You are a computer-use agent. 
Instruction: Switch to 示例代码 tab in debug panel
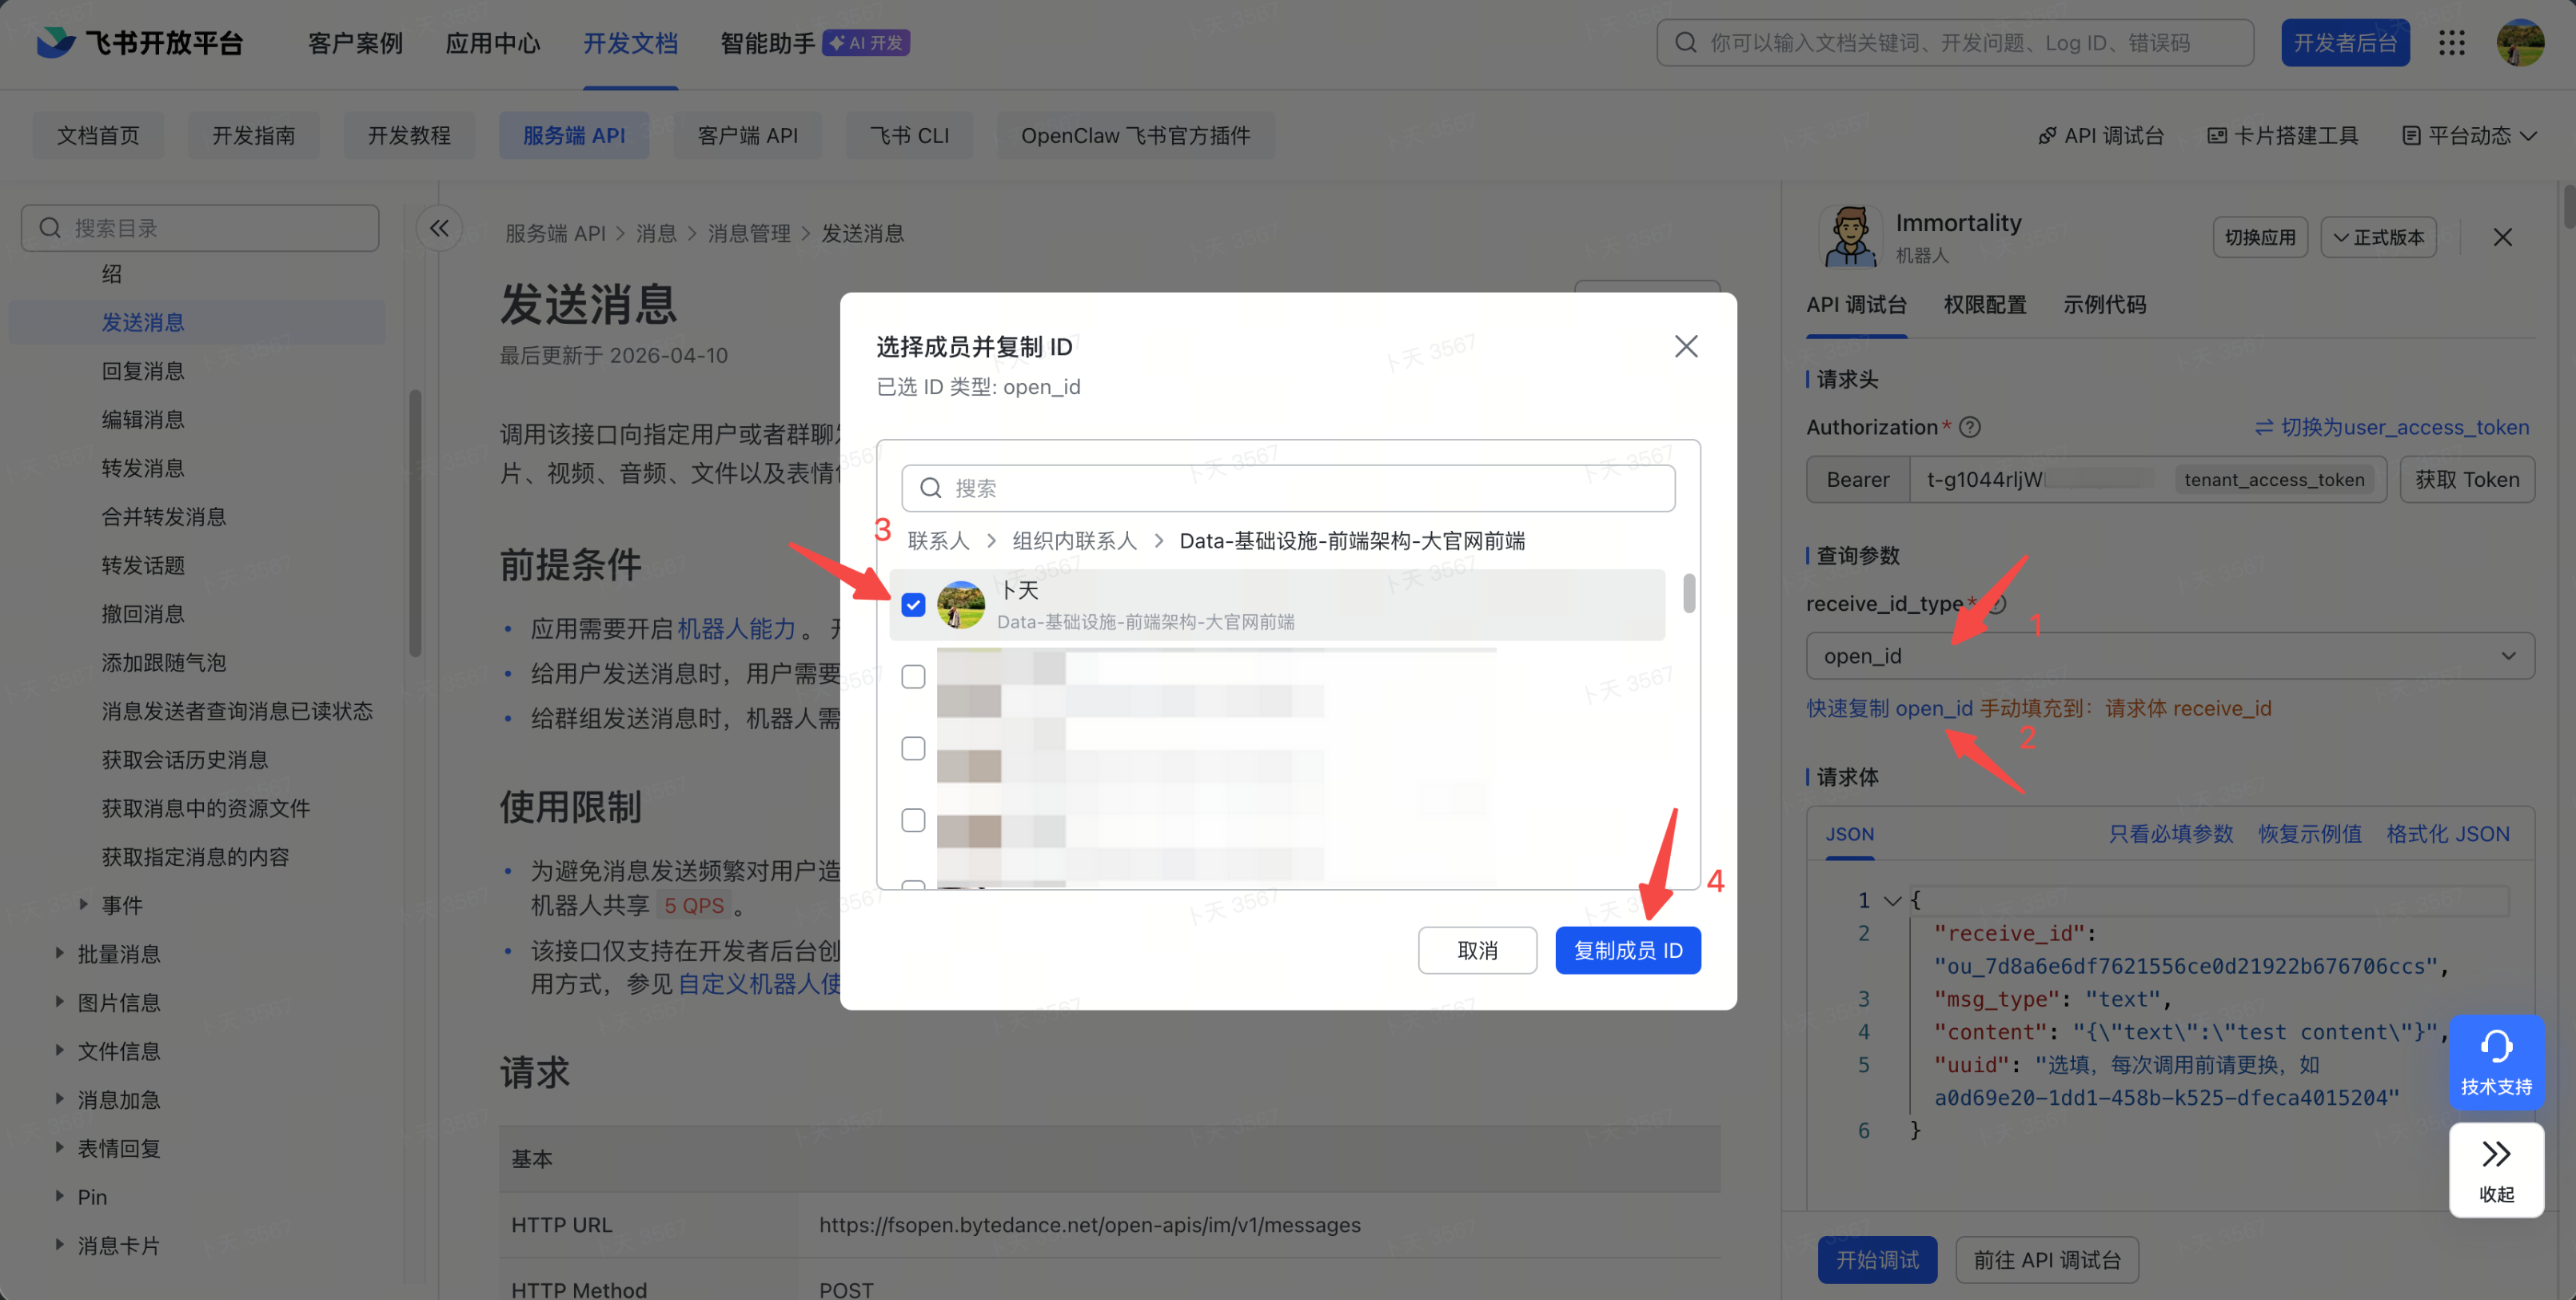2105,305
